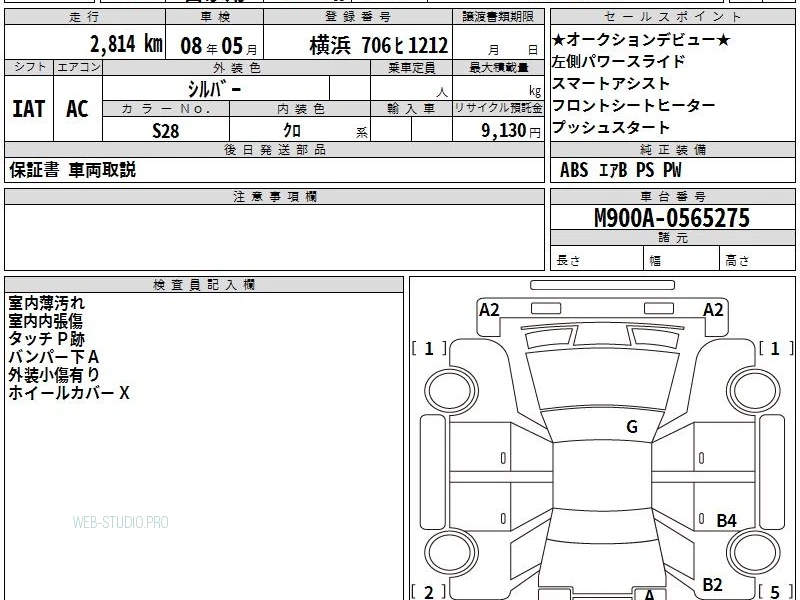This screenshot has height=600, width=800.
Task: Click the エアコン header label
Action: [x=78, y=67]
